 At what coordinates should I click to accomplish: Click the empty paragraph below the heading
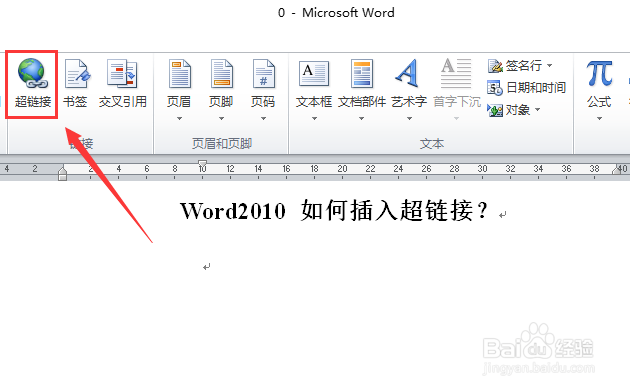pyautogui.click(x=207, y=267)
